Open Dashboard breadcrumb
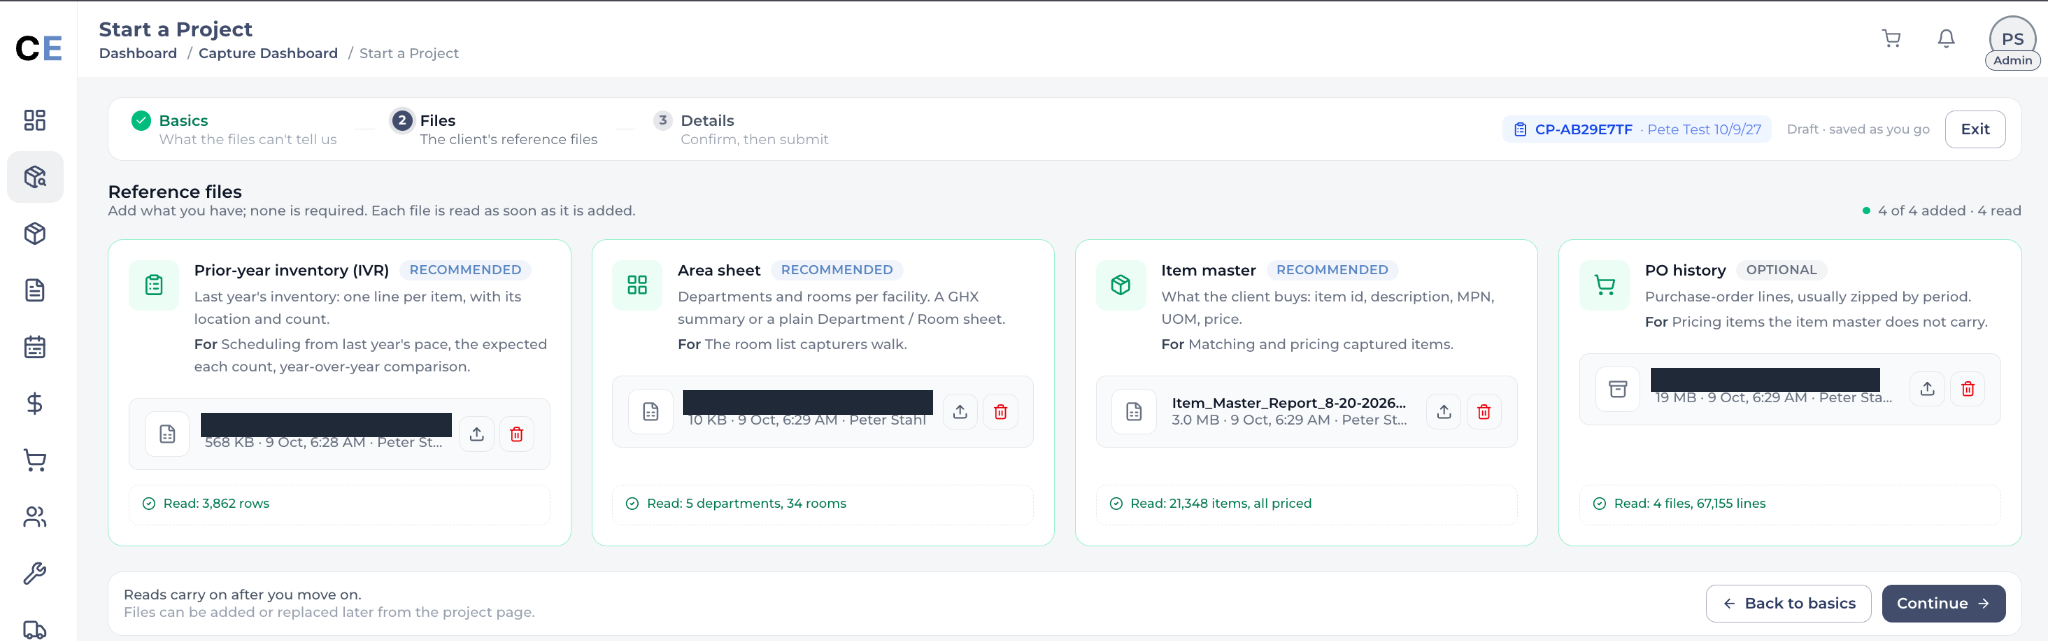The width and height of the screenshot is (2048, 641). pos(138,53)
